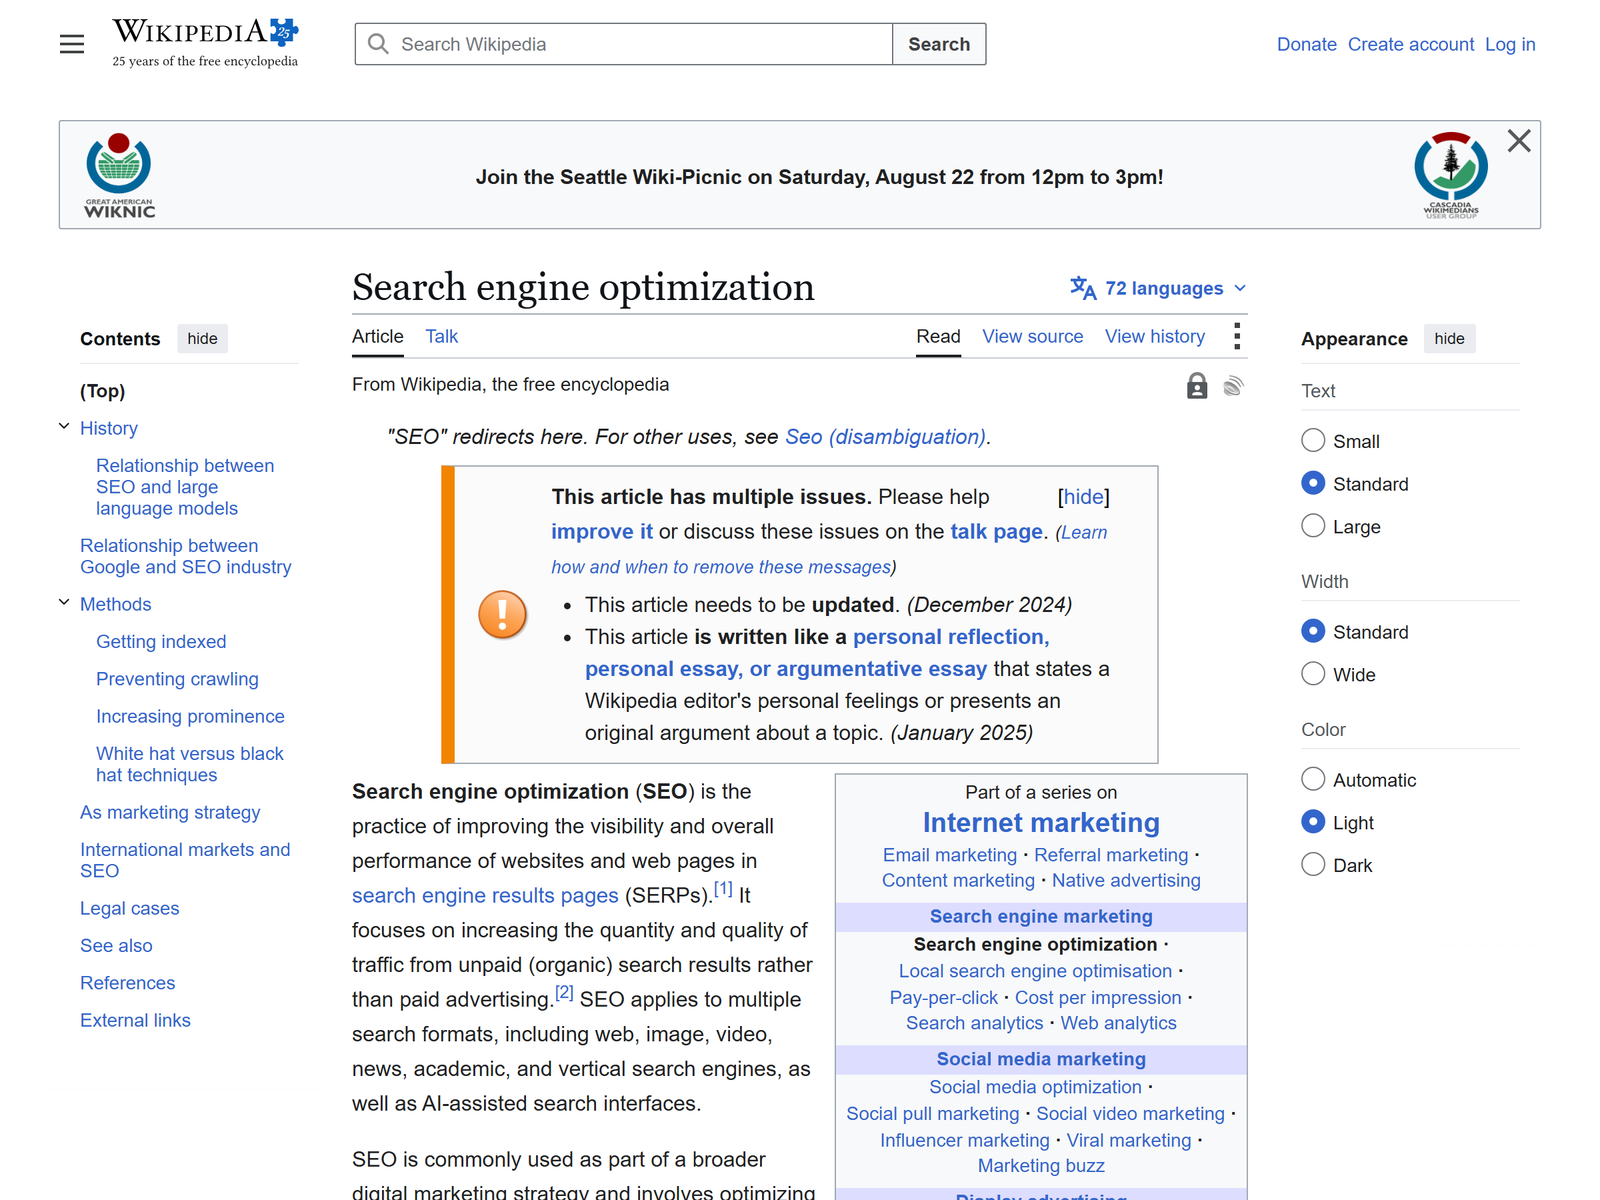Select Dark color mode
Viewport: 1600px width, 1200px height.
click(x=1313, y=864)
